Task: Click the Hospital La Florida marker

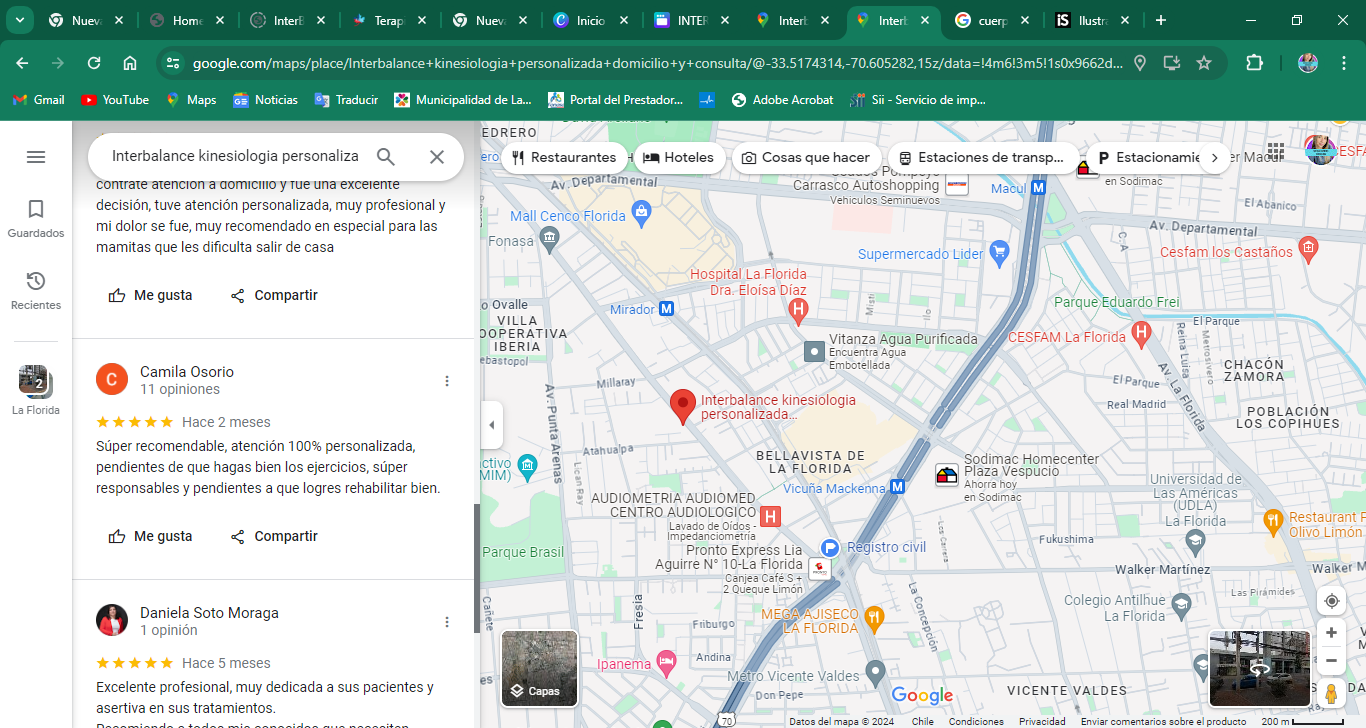Action: pos(798,312)
